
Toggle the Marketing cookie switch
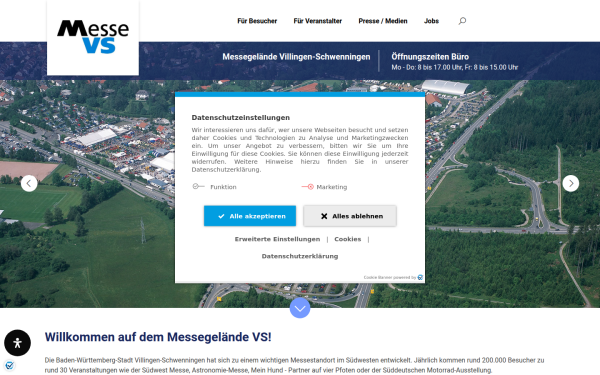click(x=308, y=187)
